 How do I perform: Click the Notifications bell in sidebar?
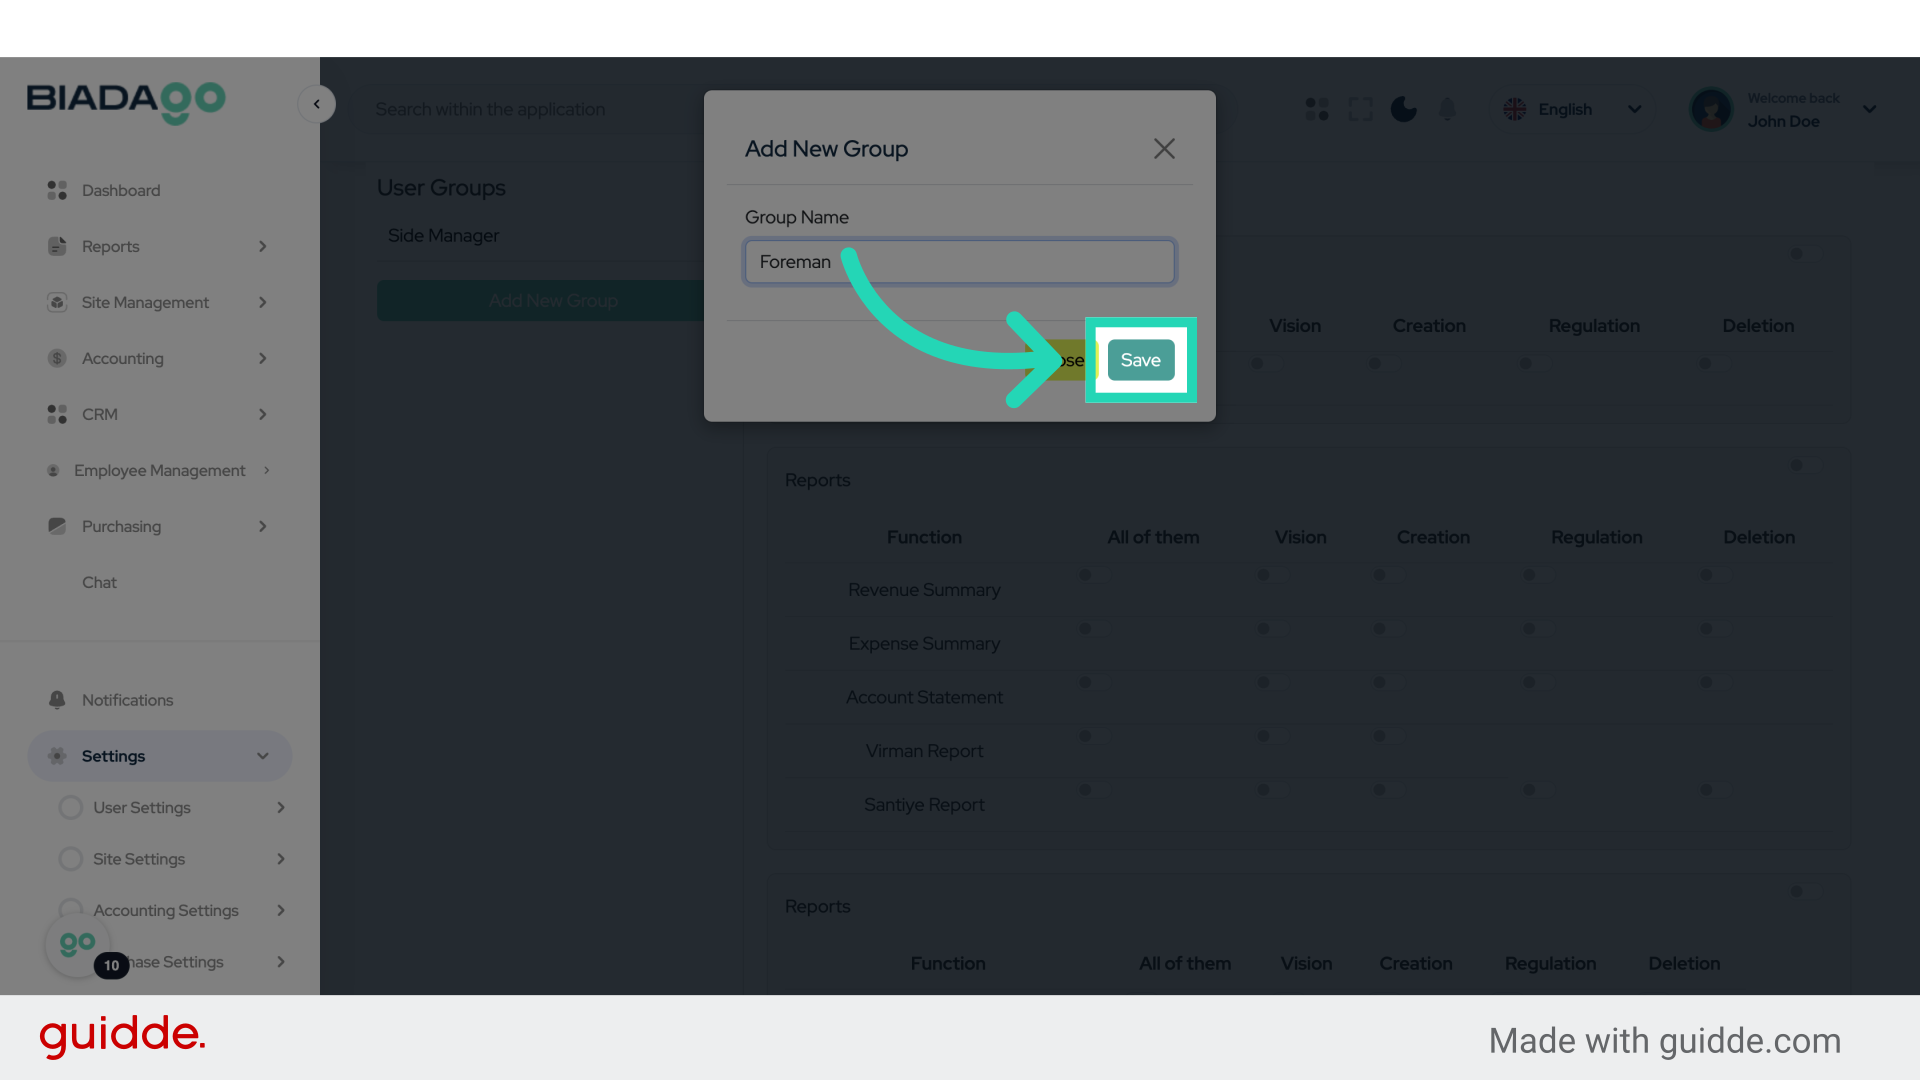57,700
